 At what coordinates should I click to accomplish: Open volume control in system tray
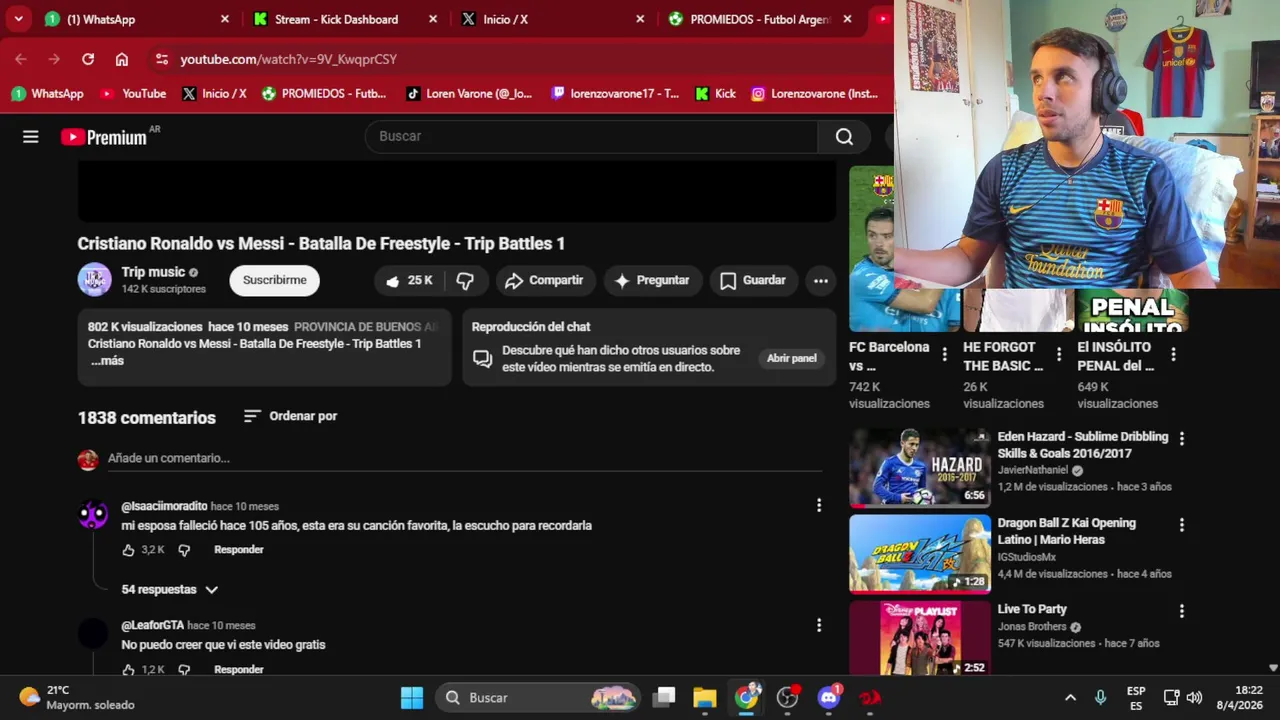click(1194, 698)
